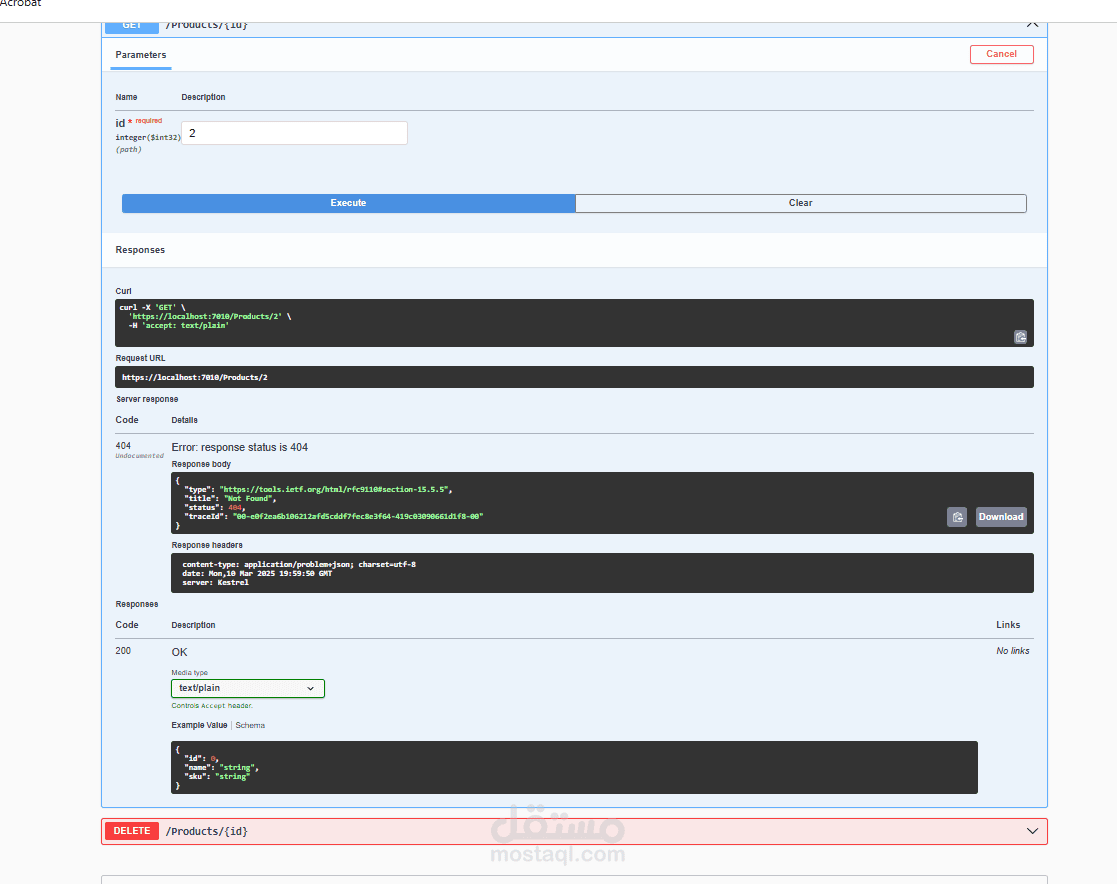Image resolution: width=1117 pixels, height=884 pixels.
Task: Click the response headers block
Action: pyautogui.click(x=602, y=573)
